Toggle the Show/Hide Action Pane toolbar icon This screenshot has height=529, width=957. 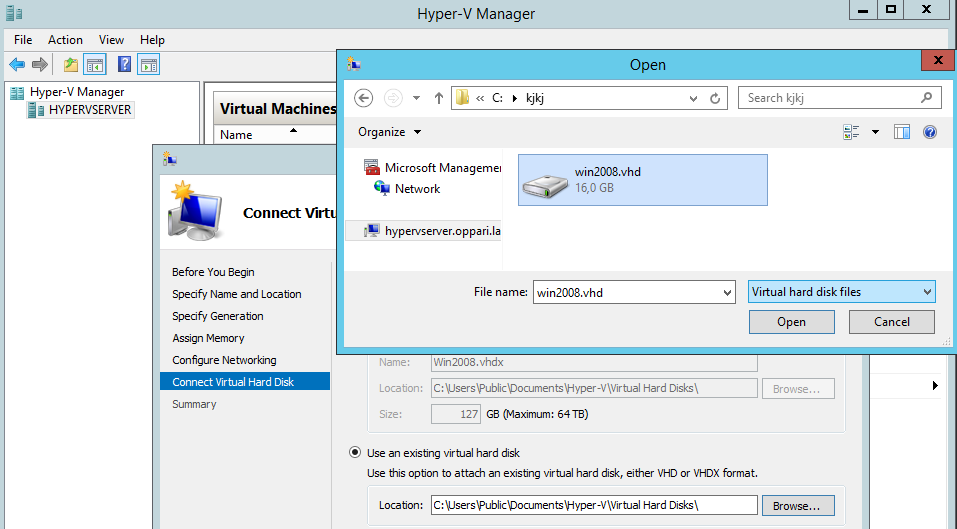pos(148,64)
